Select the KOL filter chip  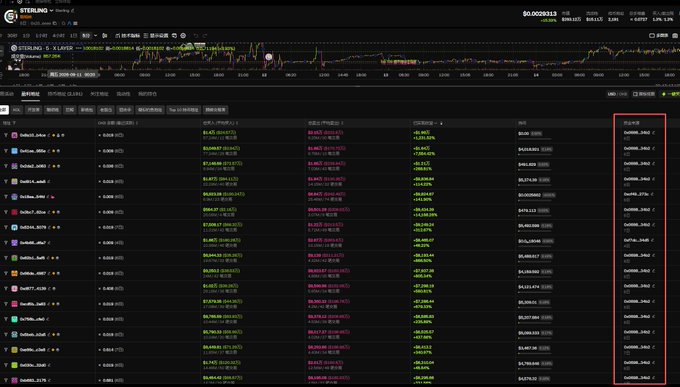16,110
